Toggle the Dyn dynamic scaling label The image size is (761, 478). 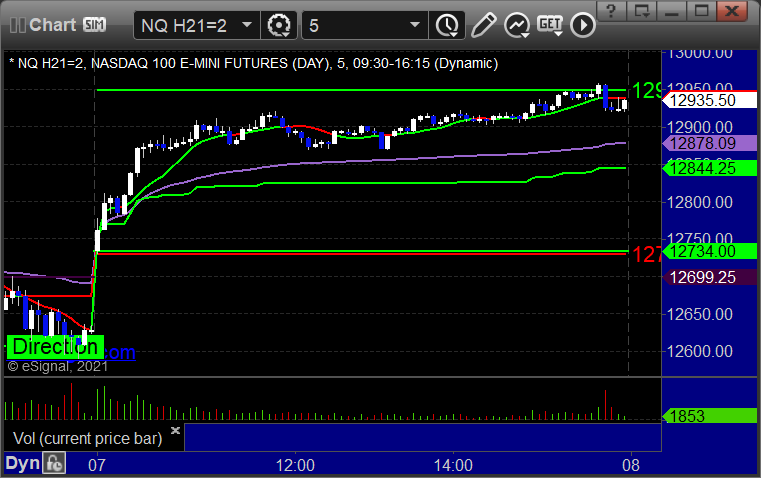point(22,464)
